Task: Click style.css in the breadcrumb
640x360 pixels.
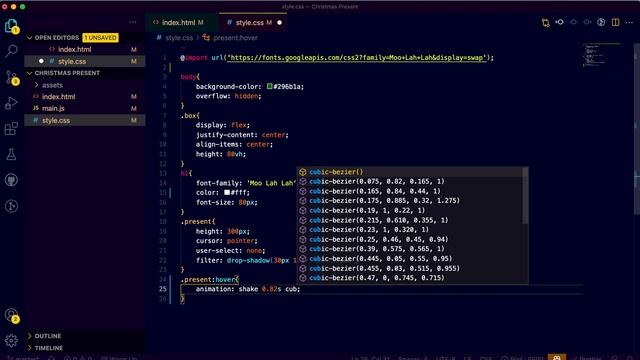Action: pos(179,38)
